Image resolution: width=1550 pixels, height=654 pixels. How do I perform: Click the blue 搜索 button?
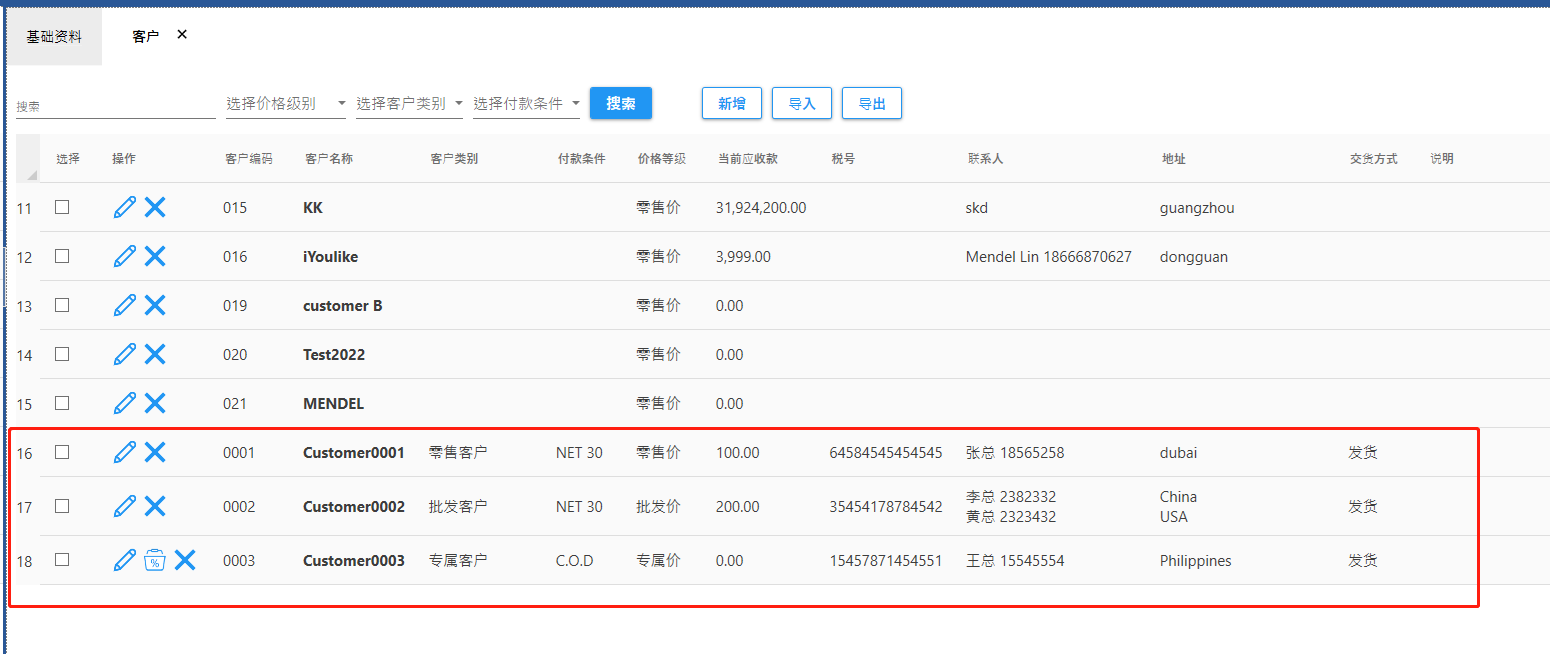point(620,103)
